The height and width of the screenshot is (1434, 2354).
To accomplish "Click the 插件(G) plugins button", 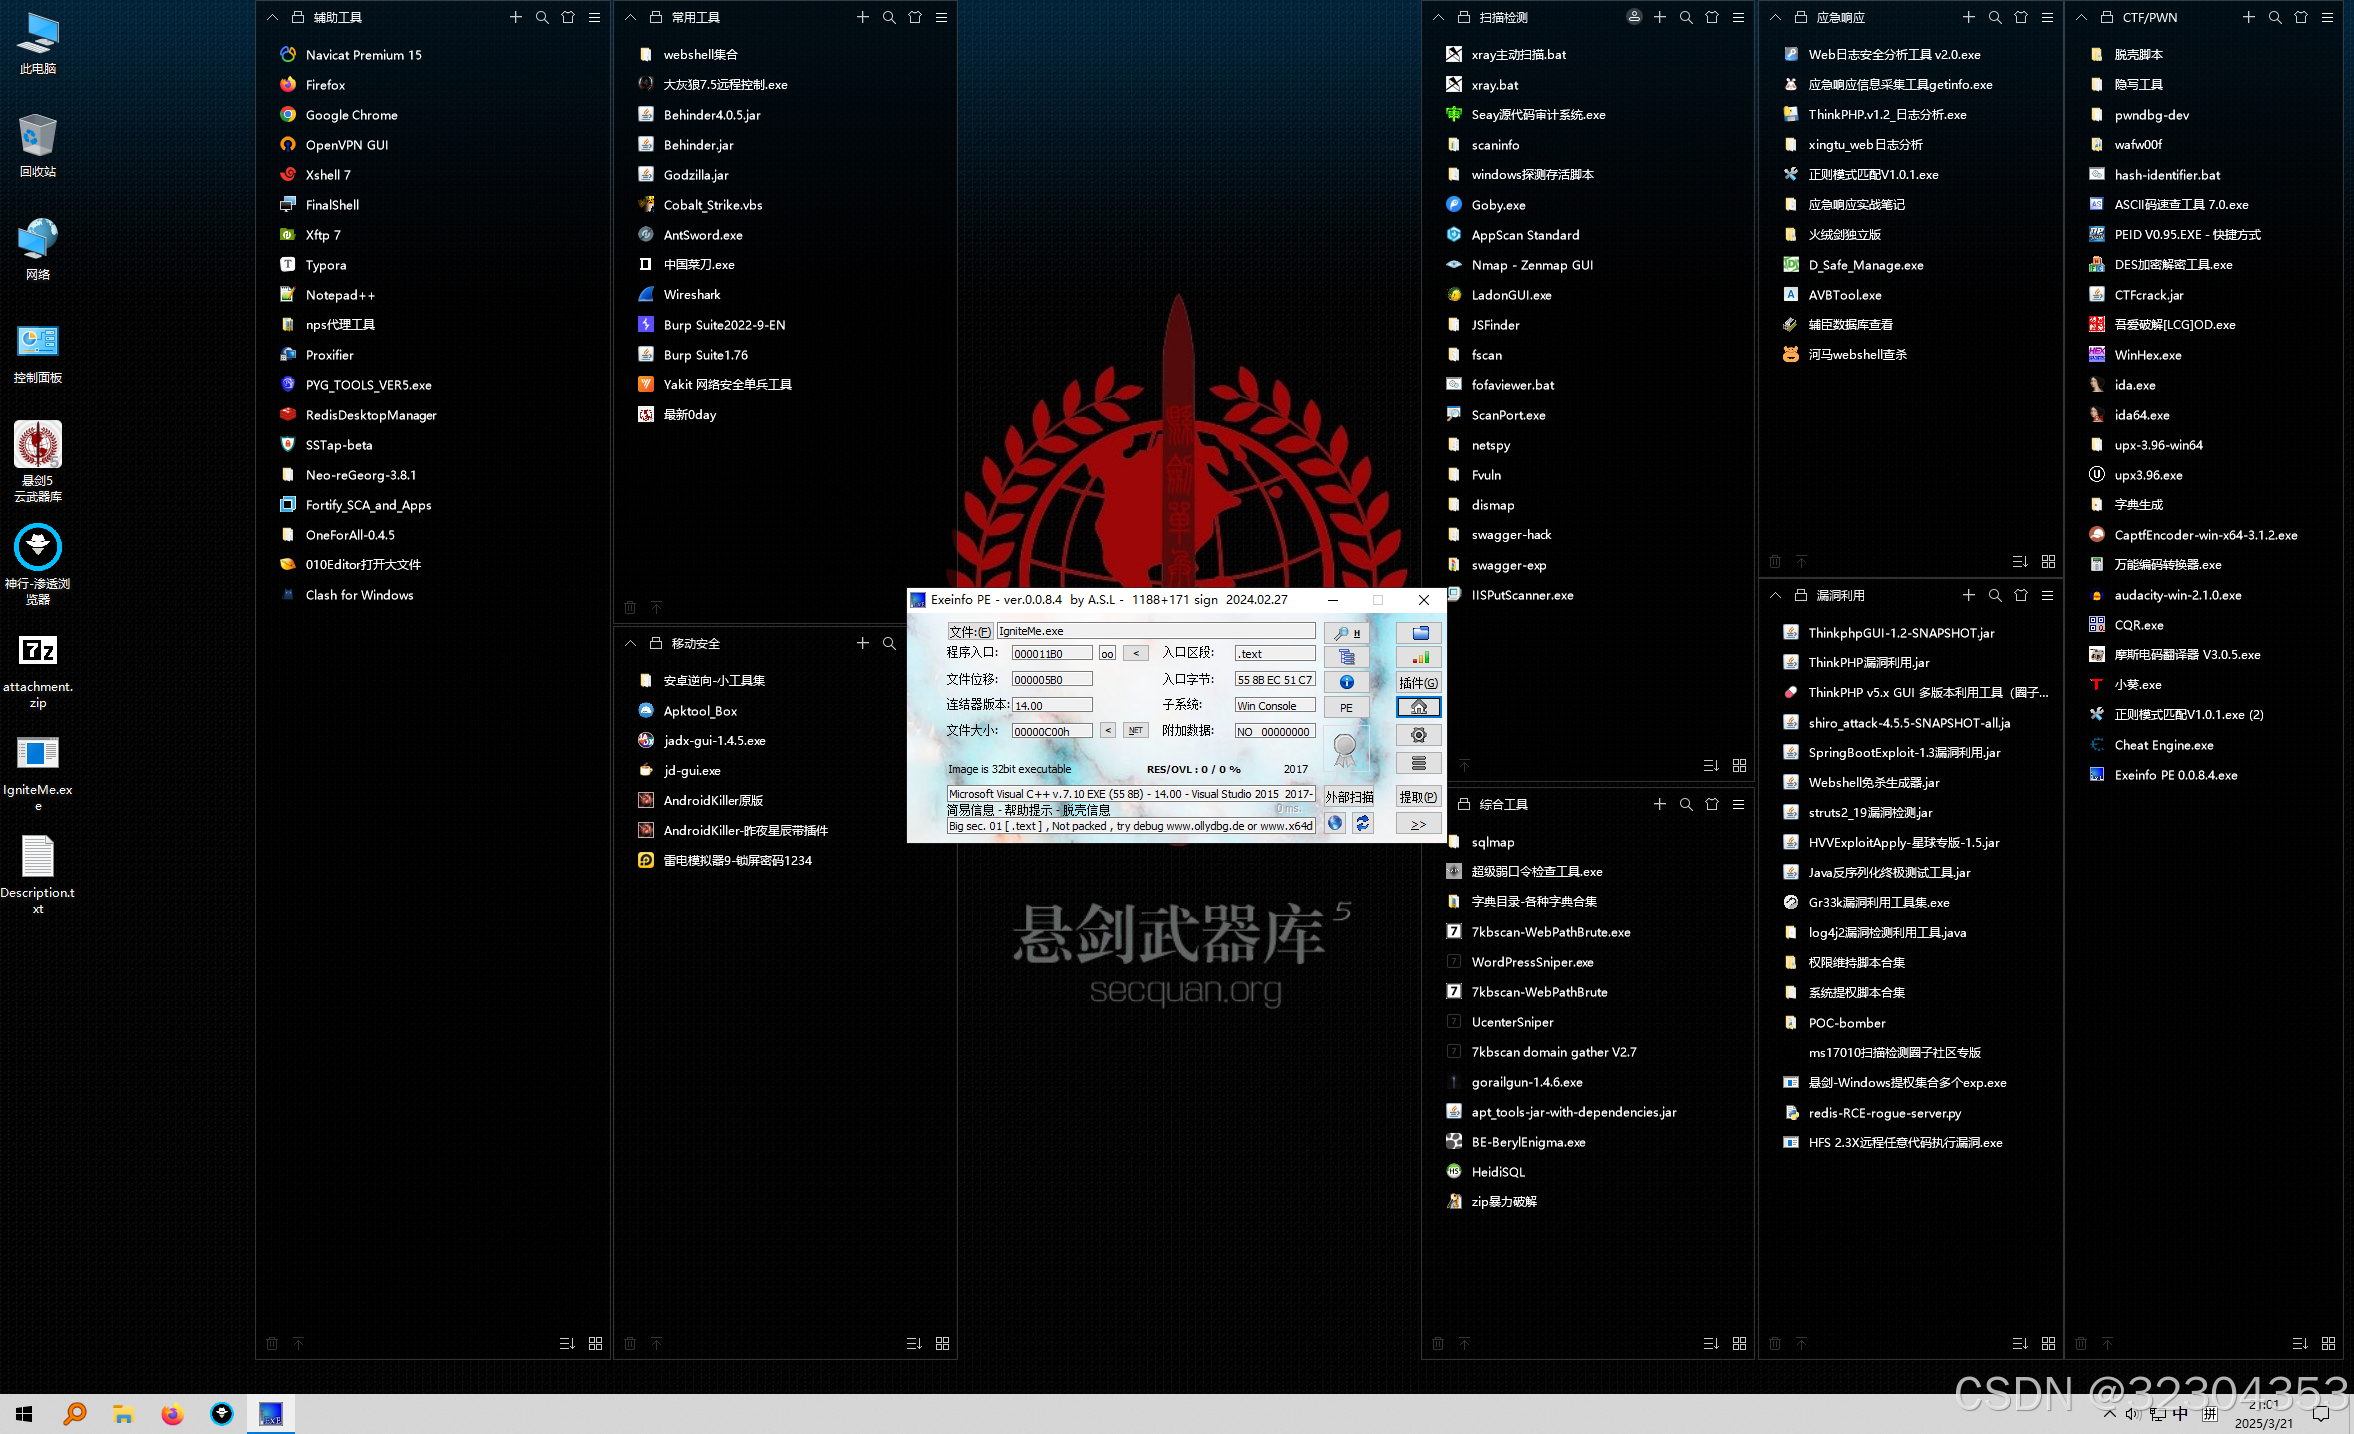I will tap(1418, 682).
